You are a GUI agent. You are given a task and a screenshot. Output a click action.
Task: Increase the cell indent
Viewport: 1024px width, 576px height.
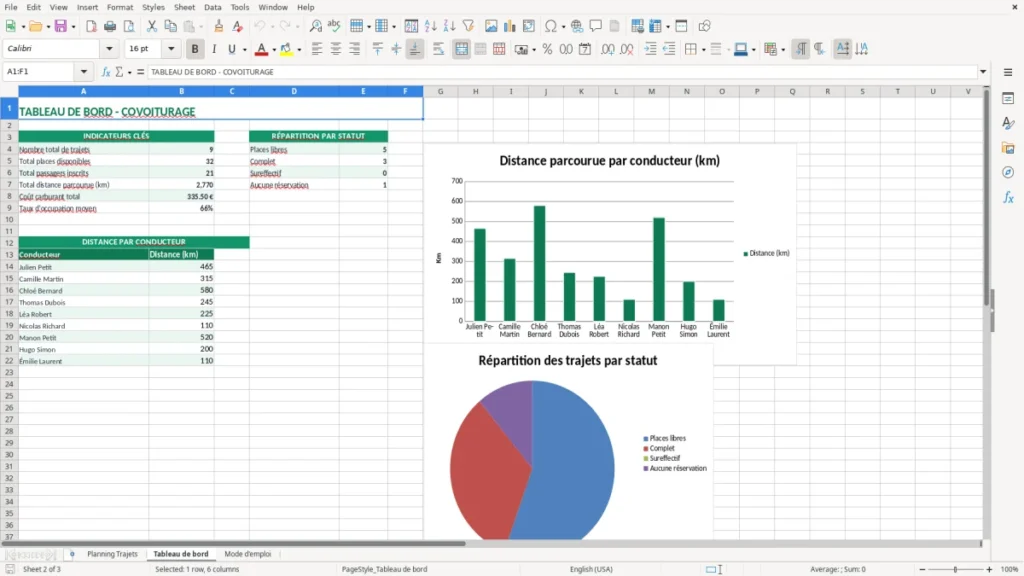[x=650, y=49]
